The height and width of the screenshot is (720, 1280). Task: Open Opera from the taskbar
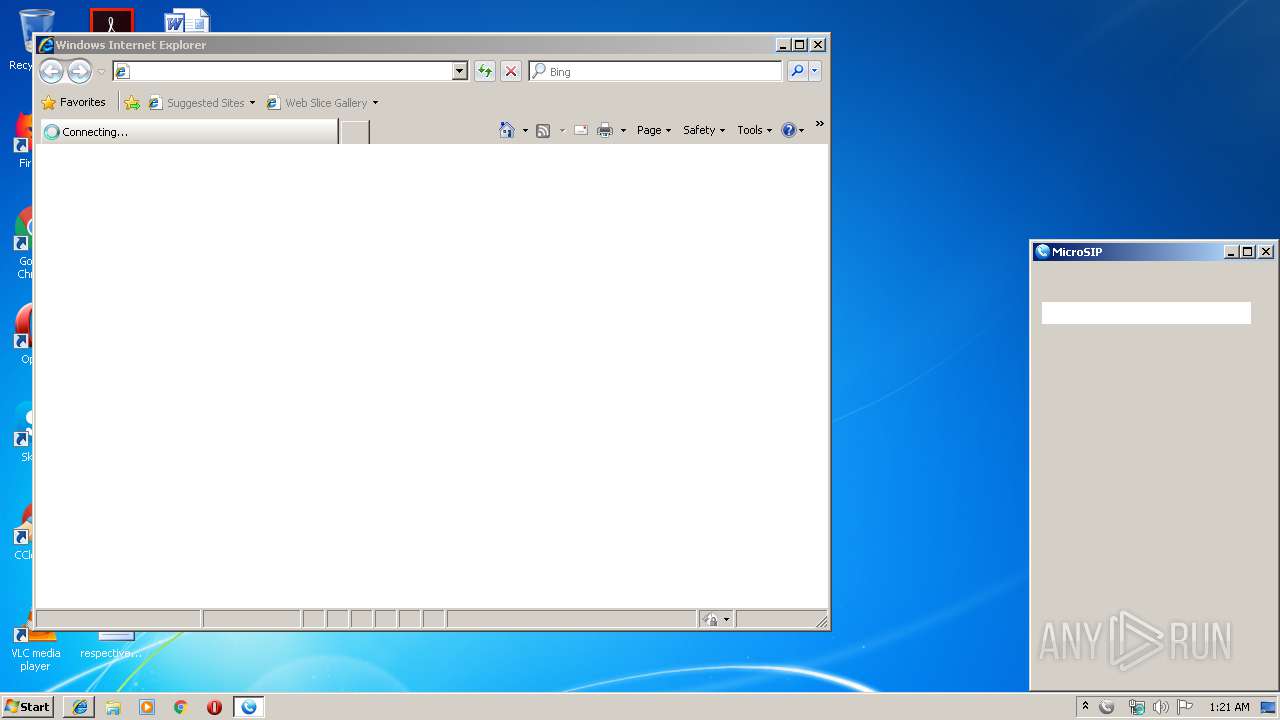(214, 707)
